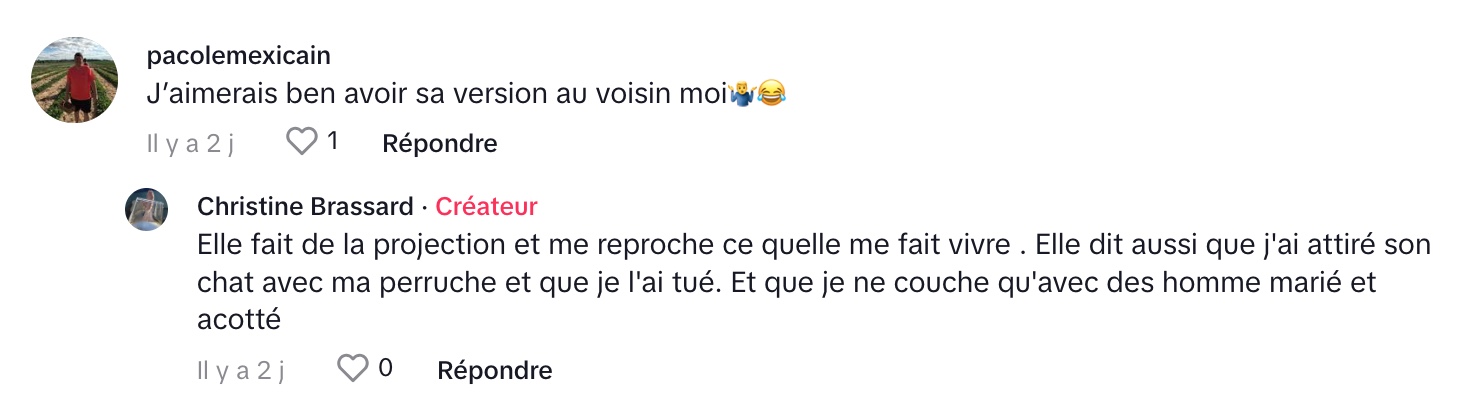Like pacolemexicain's comment with the heart icon

pyautogui.click(x=302, y=143)
